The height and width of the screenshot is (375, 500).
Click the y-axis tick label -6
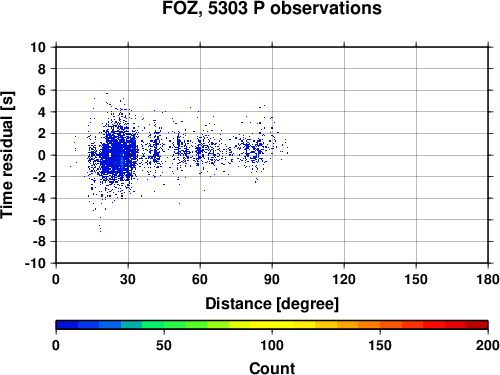tap(39, 220)
